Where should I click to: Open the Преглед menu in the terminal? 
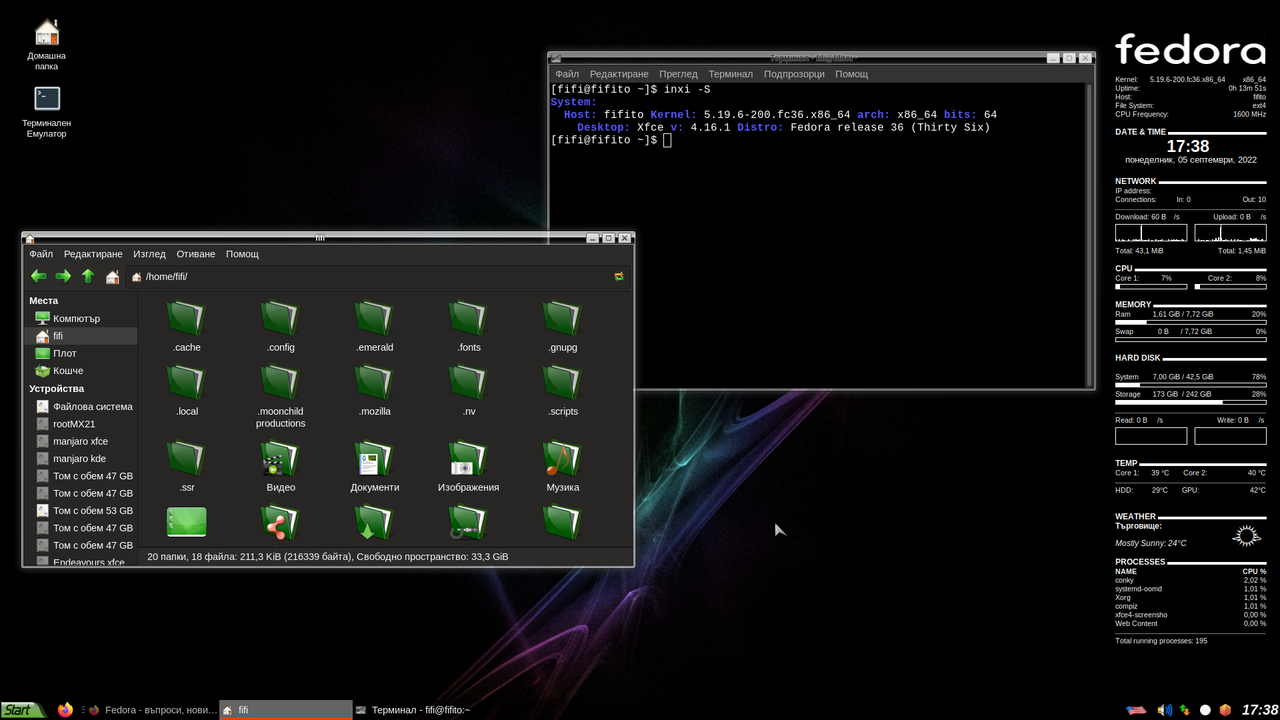[x=678, y=74]
